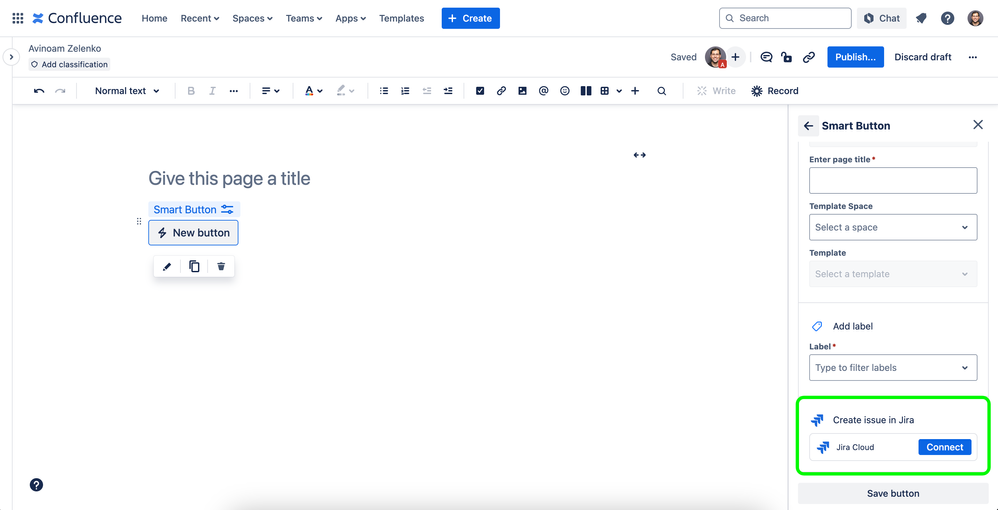Expand the left sidebar chevron
Viewport: 998px width, 510px height.
tap(11, 57)
